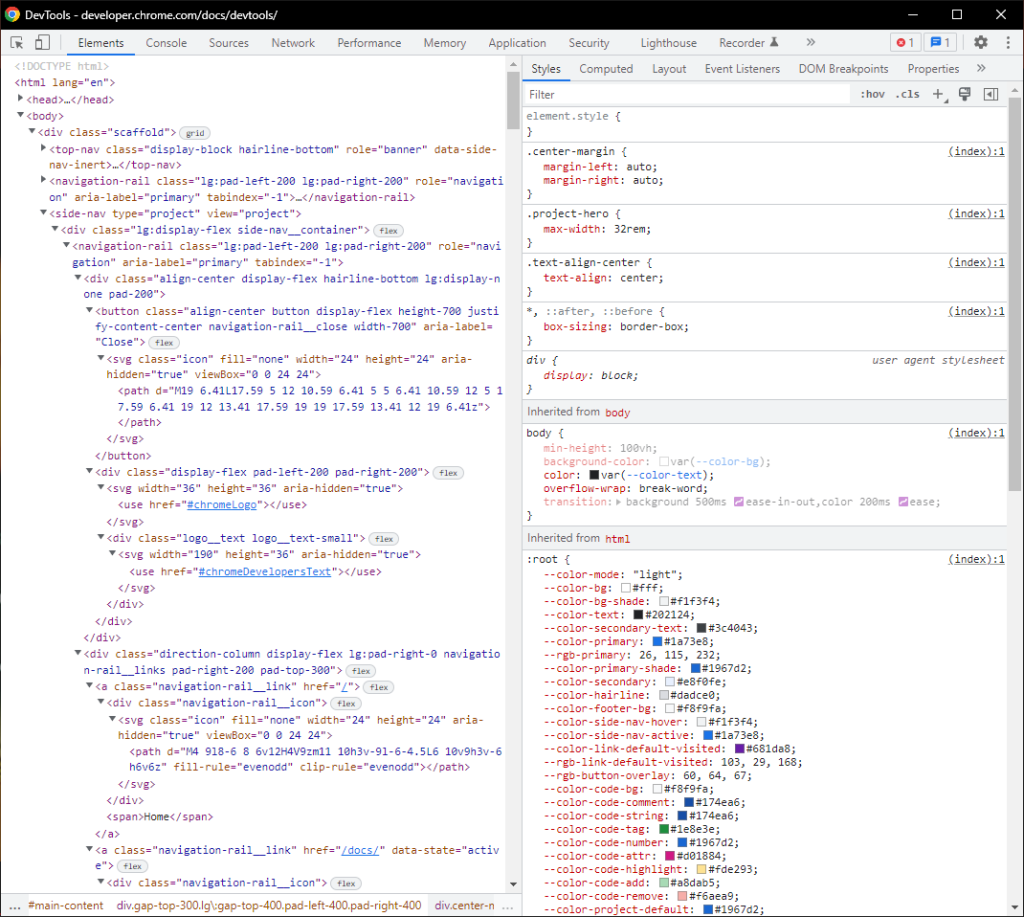Click the Elements panel vertical scrollbar thumb
This screenshot has height=917, width=1024.
tap(513, 100)
